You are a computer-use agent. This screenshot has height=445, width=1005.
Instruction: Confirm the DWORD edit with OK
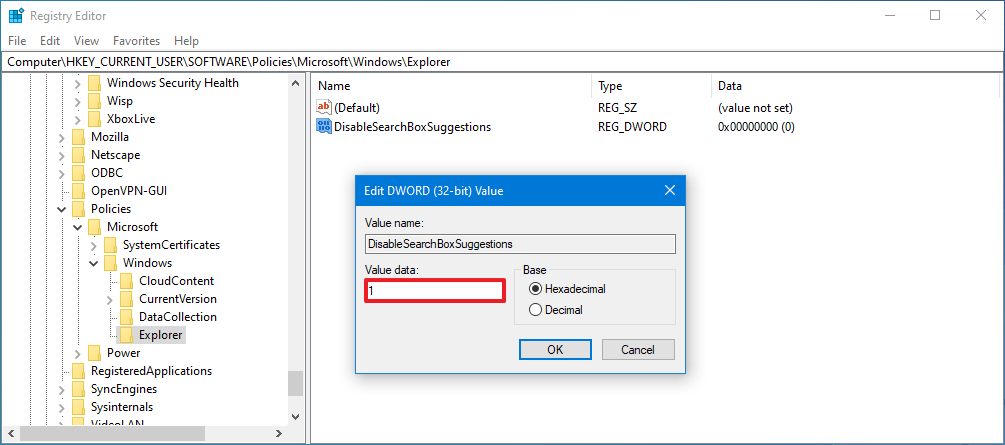(555, 349)
